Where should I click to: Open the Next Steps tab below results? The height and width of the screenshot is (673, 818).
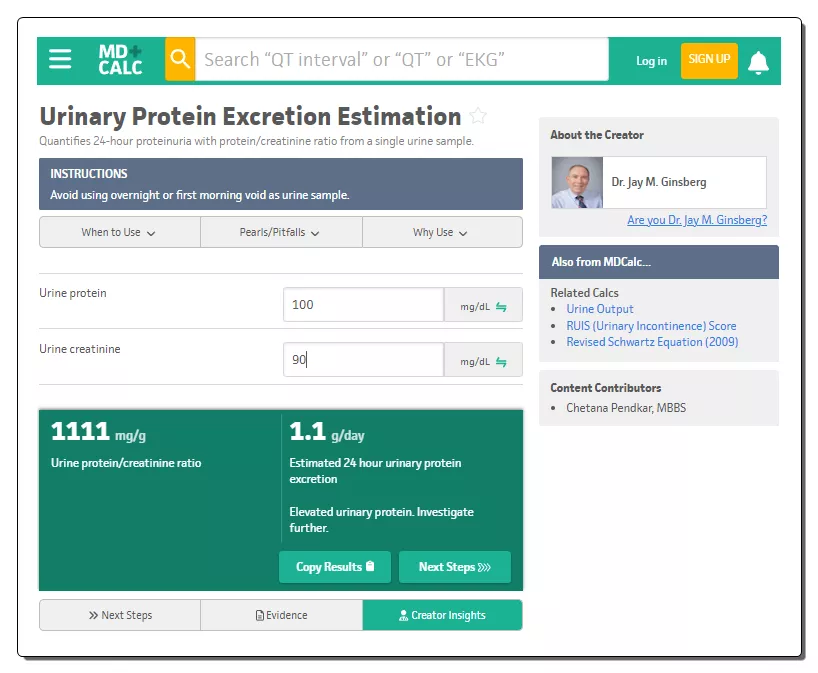coord(119,615)
